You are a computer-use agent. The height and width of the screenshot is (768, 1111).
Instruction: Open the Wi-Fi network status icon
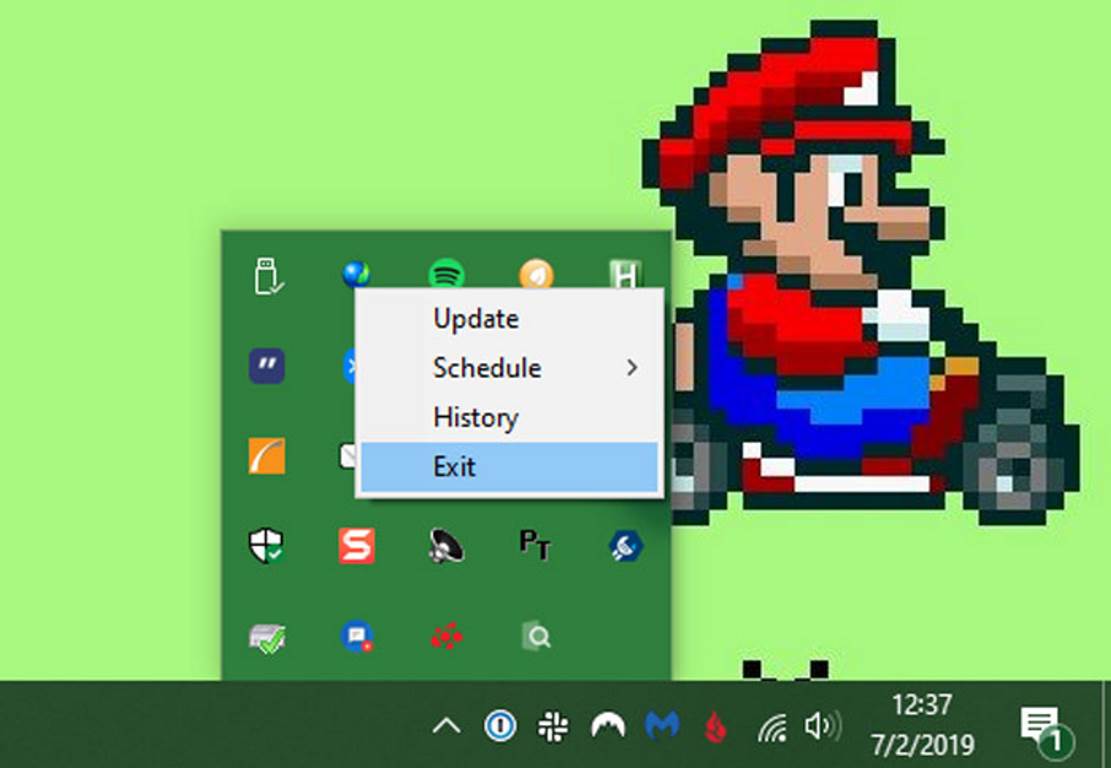coord(771,727)
